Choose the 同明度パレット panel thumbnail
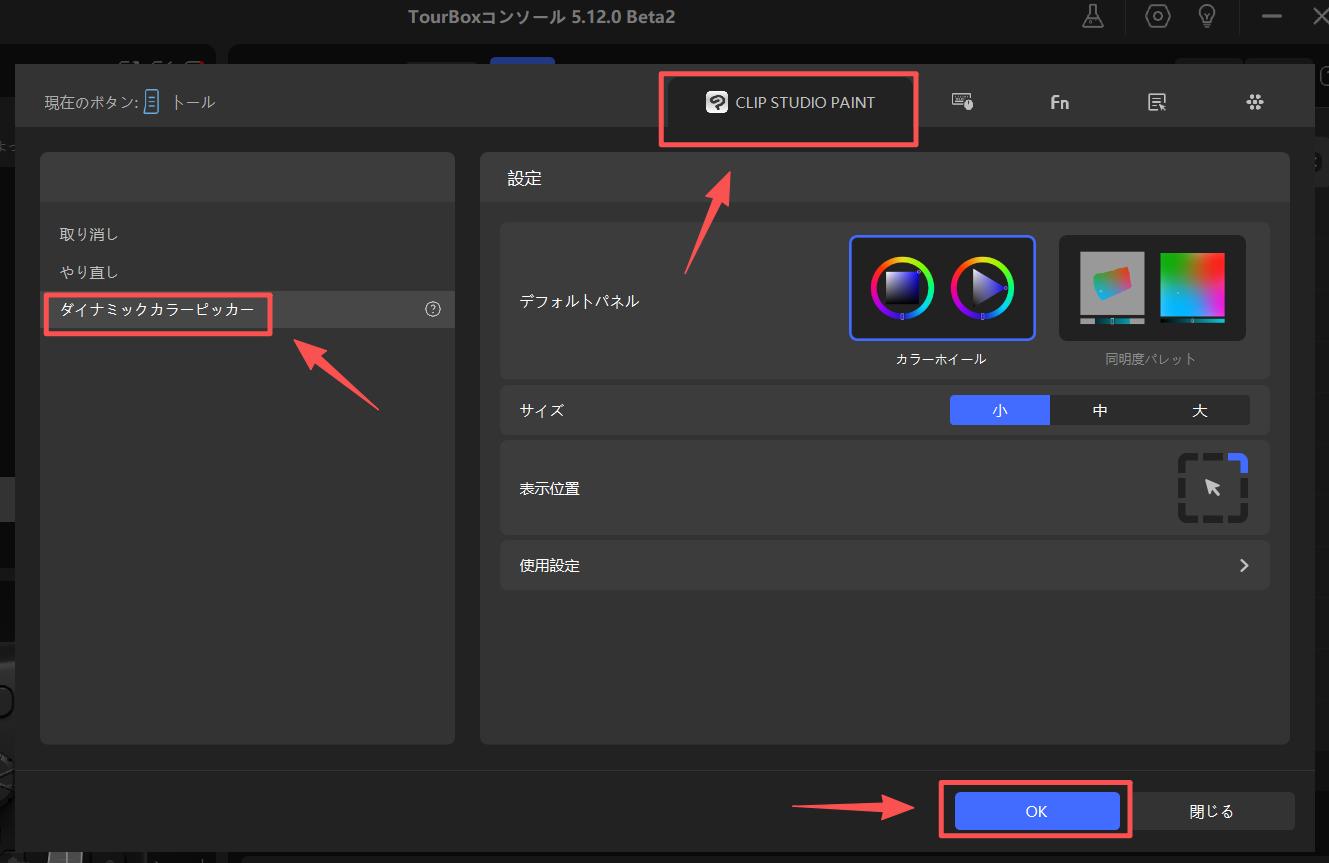This screenshot has width=1329, height=863. 1152,288
